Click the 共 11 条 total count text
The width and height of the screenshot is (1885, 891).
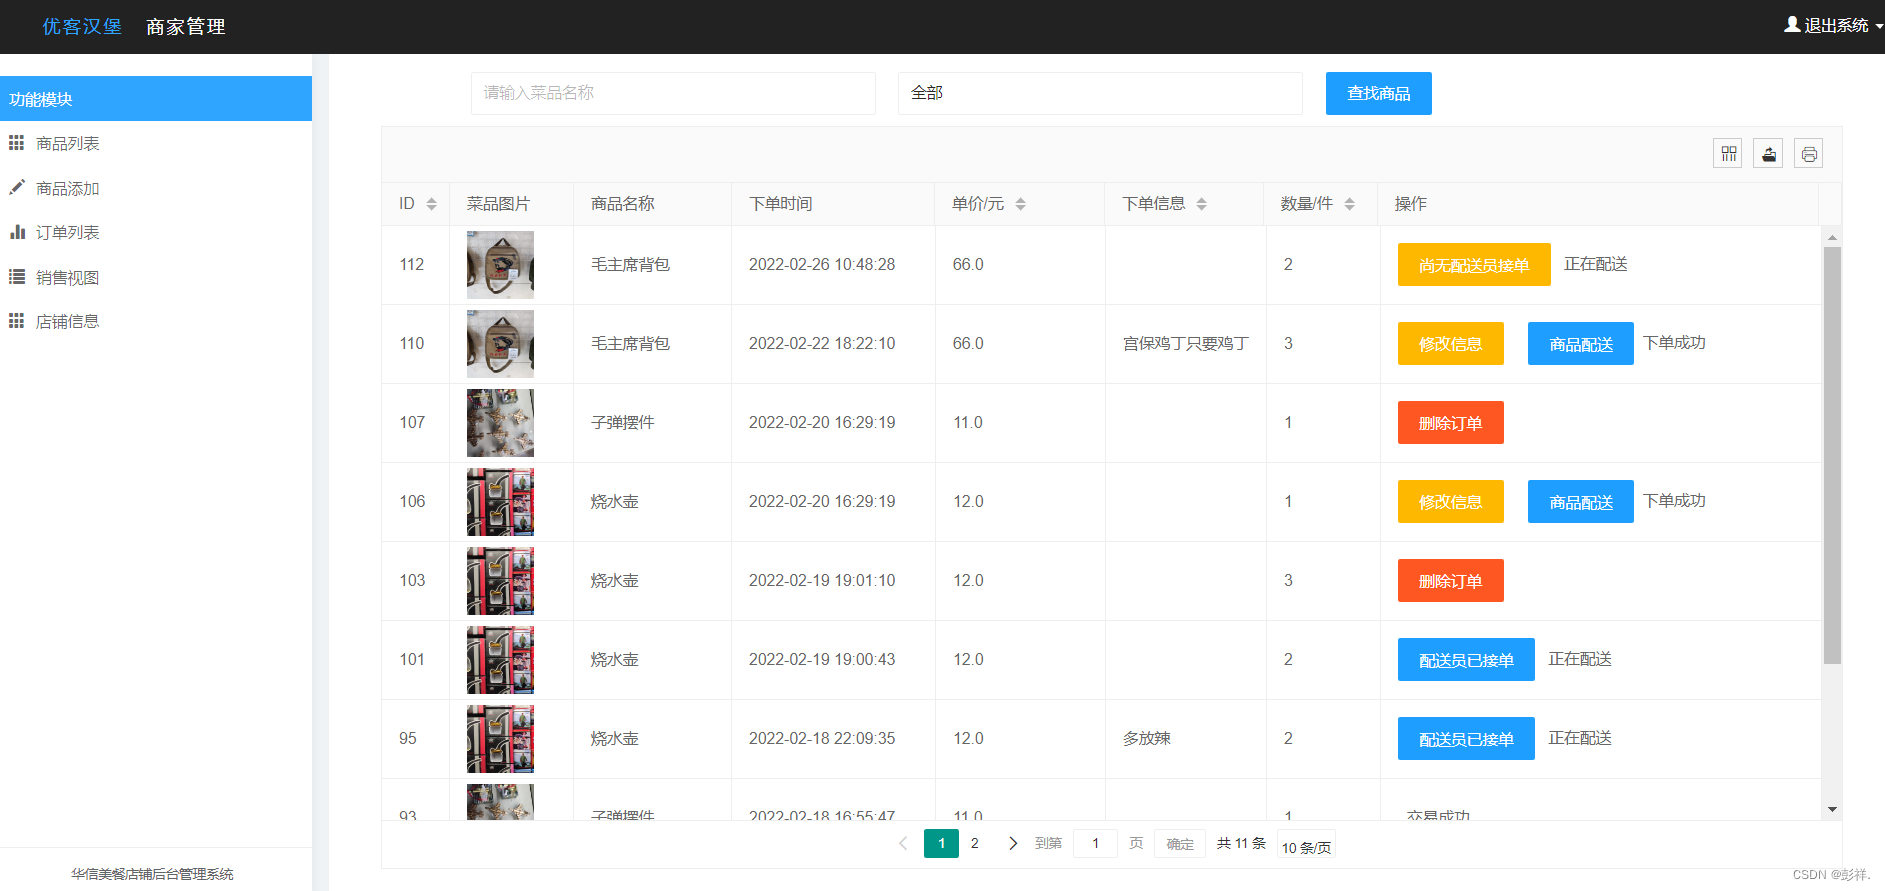coord(1241,843)
